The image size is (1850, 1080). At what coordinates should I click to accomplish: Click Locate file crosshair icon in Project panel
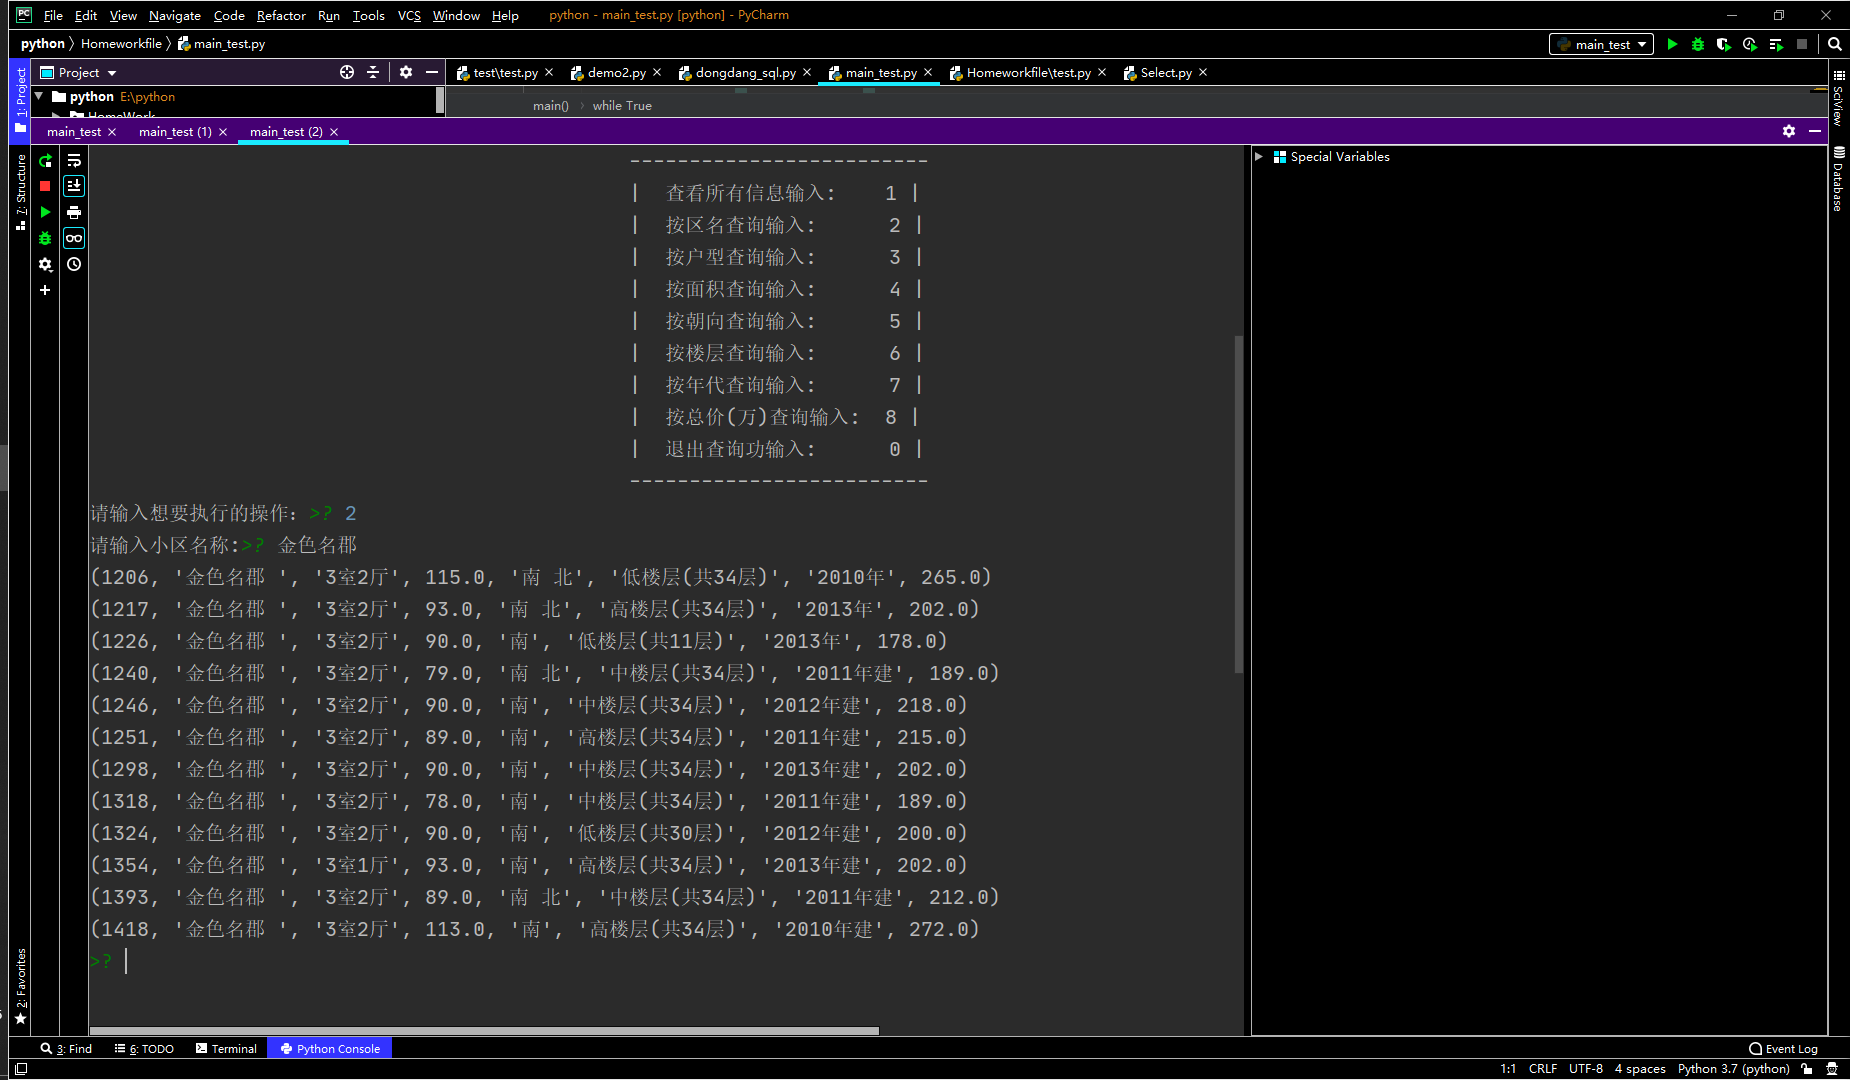pos(347,72)
